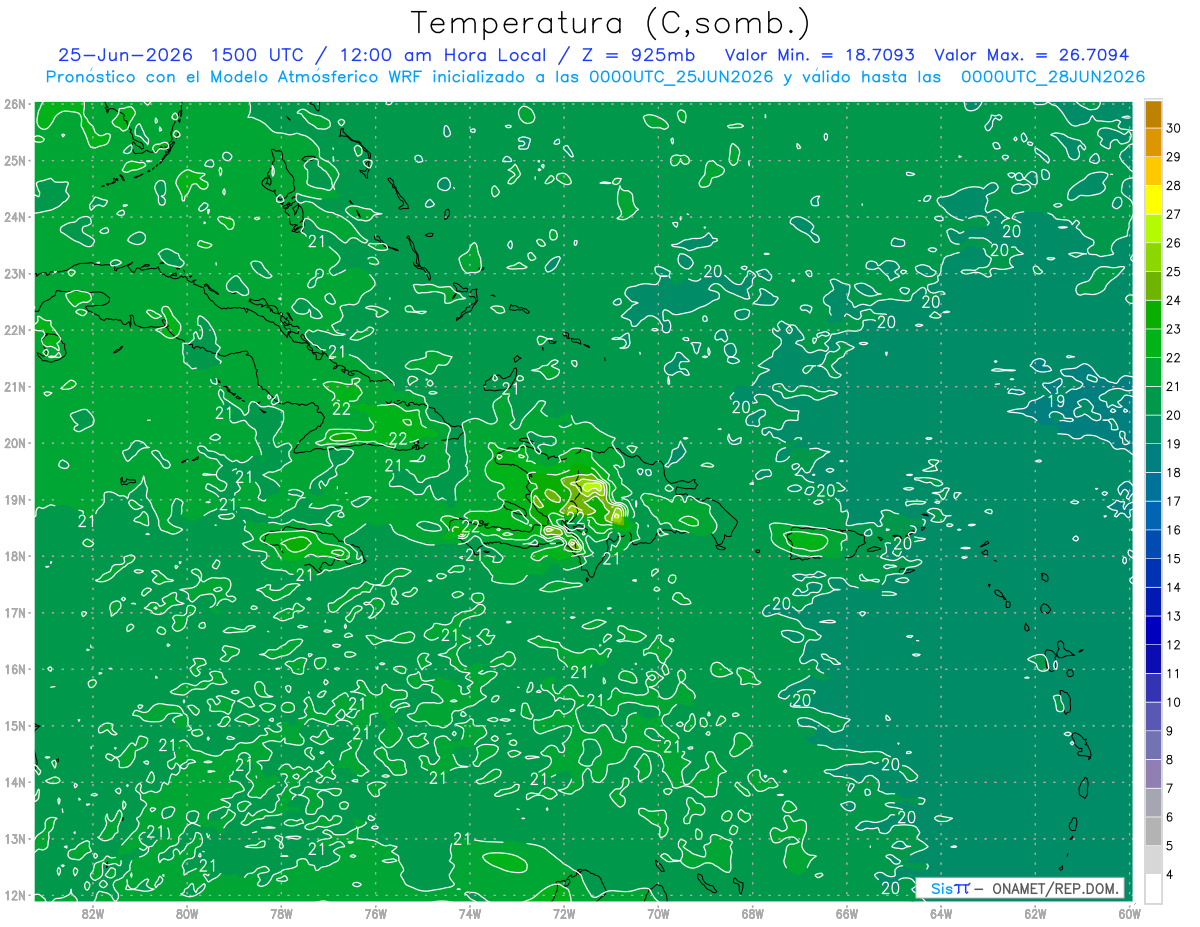Click the '18' label on the color scale
This screenshot has height=927, width=1200.
click(1173, 472)
